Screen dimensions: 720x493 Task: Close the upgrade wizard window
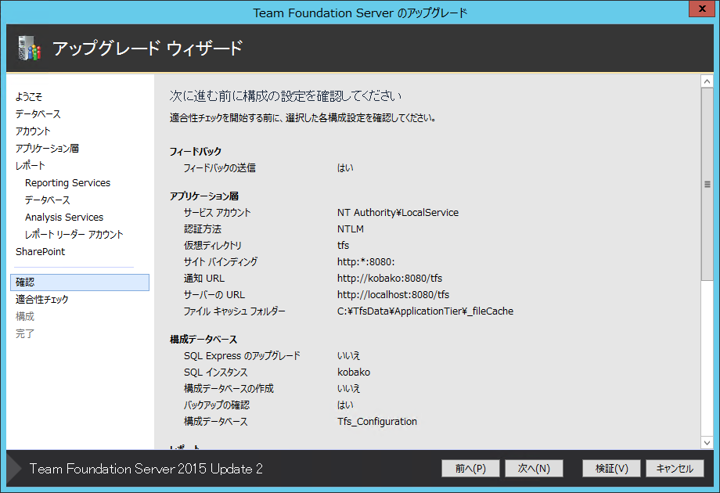pyautogui.click(x=696, y=12)
